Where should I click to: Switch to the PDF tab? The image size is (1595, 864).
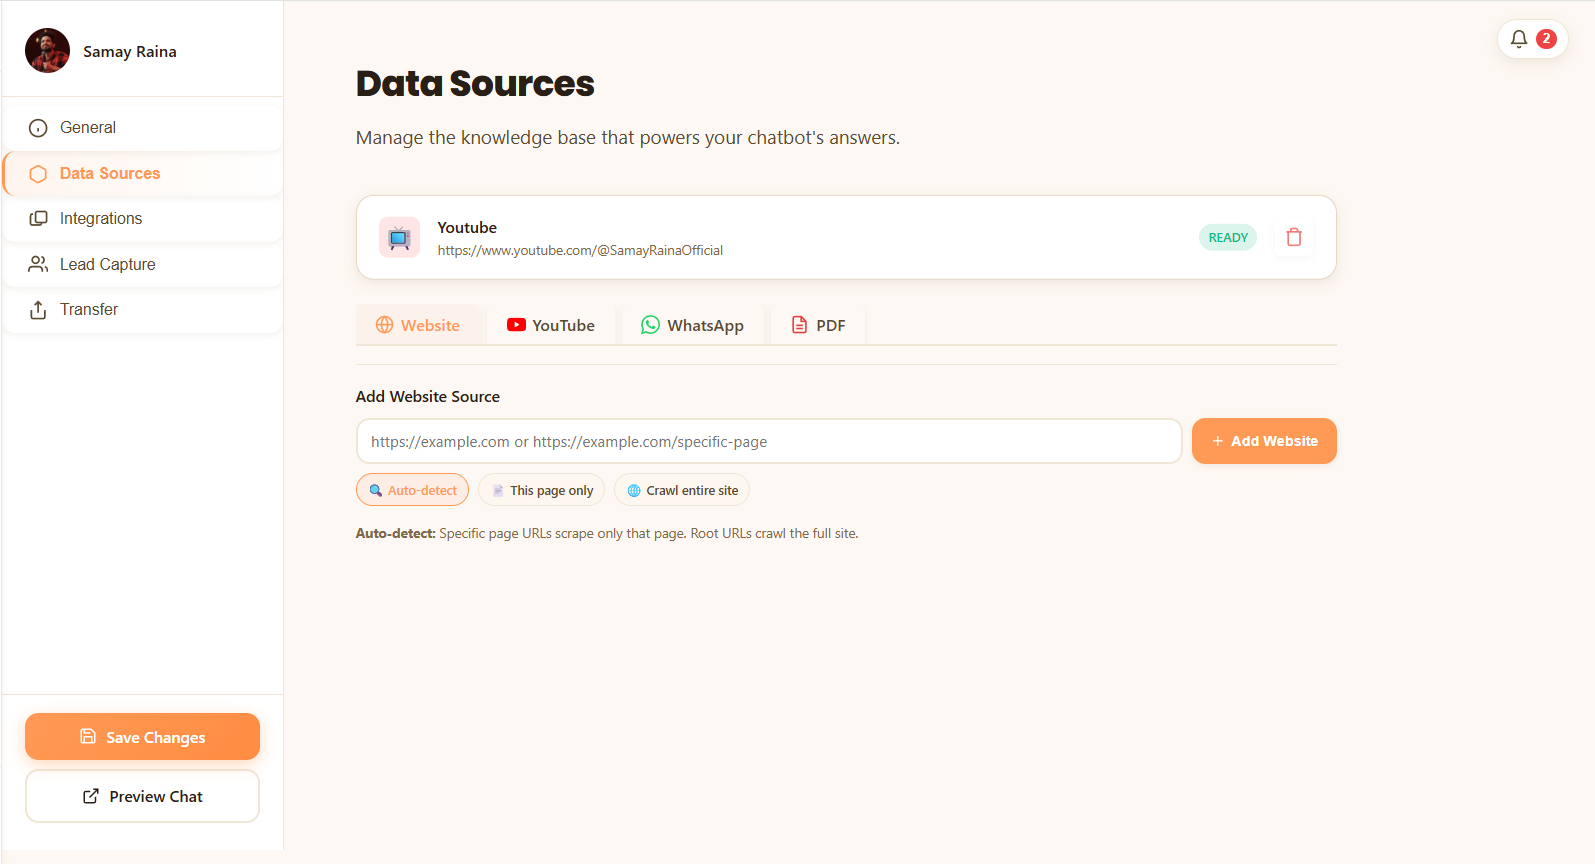(x=818, y=325)
